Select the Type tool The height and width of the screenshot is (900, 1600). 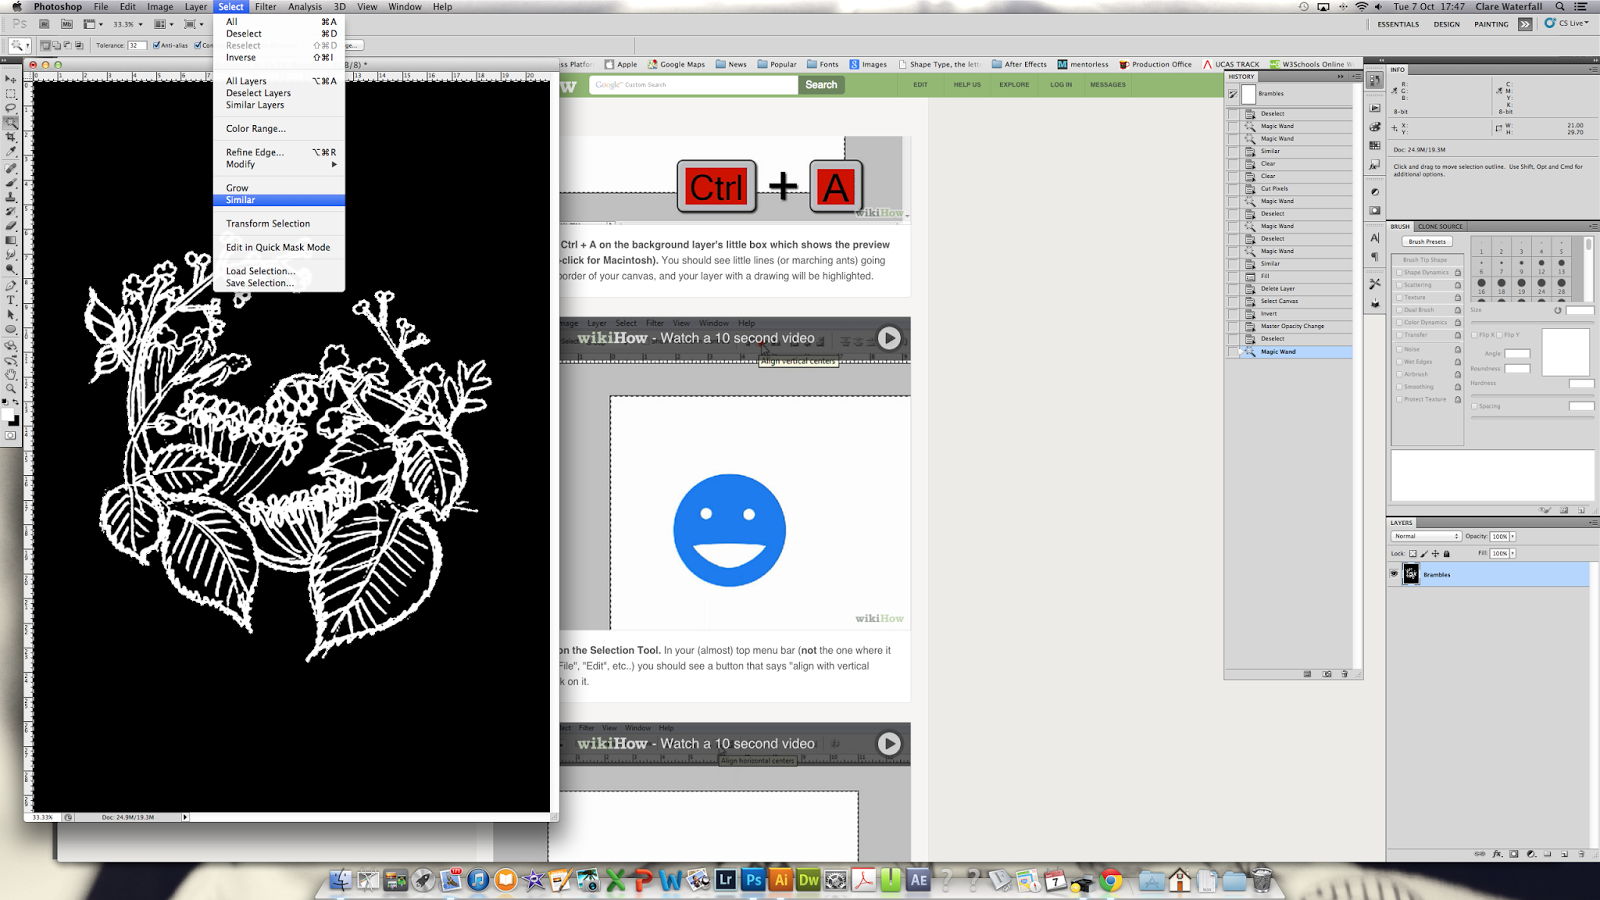[x=11, y=300]
